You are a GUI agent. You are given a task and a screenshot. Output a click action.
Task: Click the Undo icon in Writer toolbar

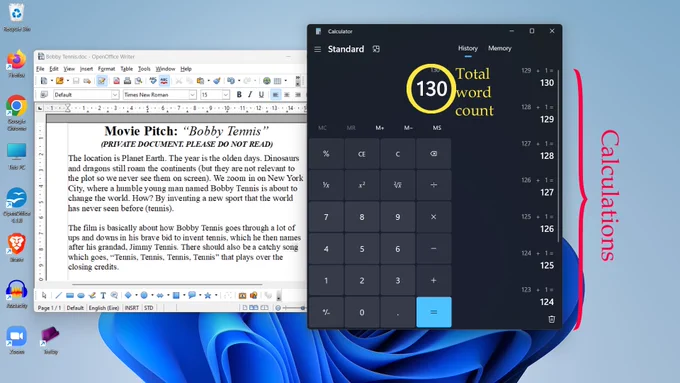tap(231, 81)
